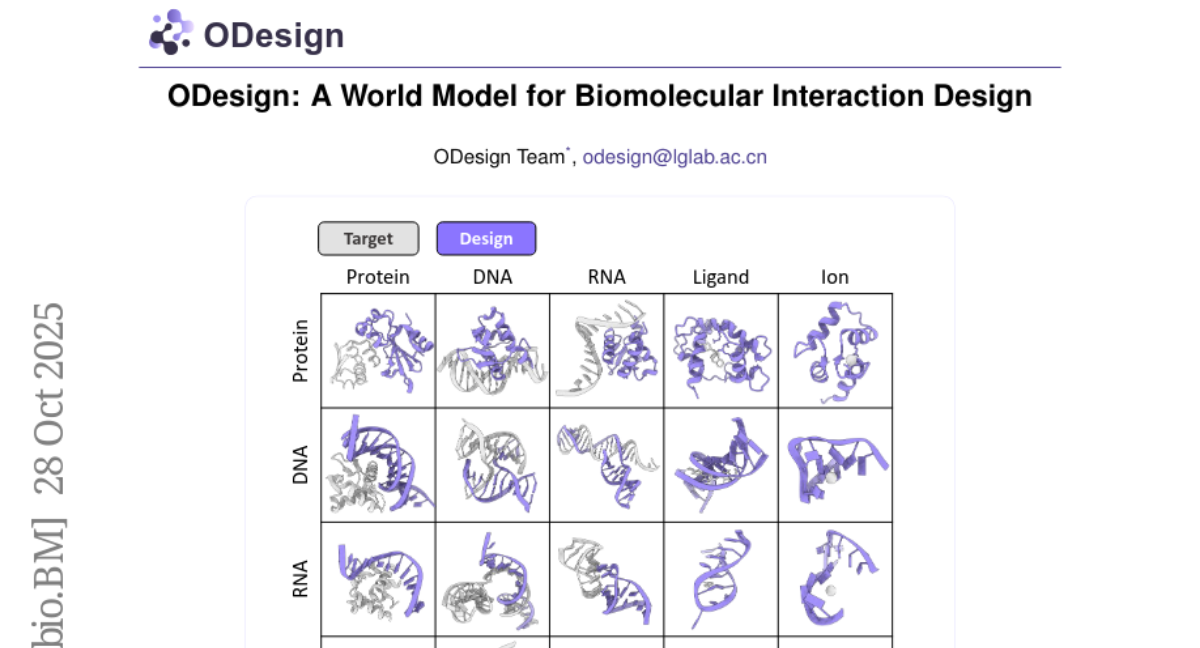This screenshot has width=1200, height=648.
Task: Select the DNA row, Ion column structure
Action: pyautogui.click(x=834, y=465)
